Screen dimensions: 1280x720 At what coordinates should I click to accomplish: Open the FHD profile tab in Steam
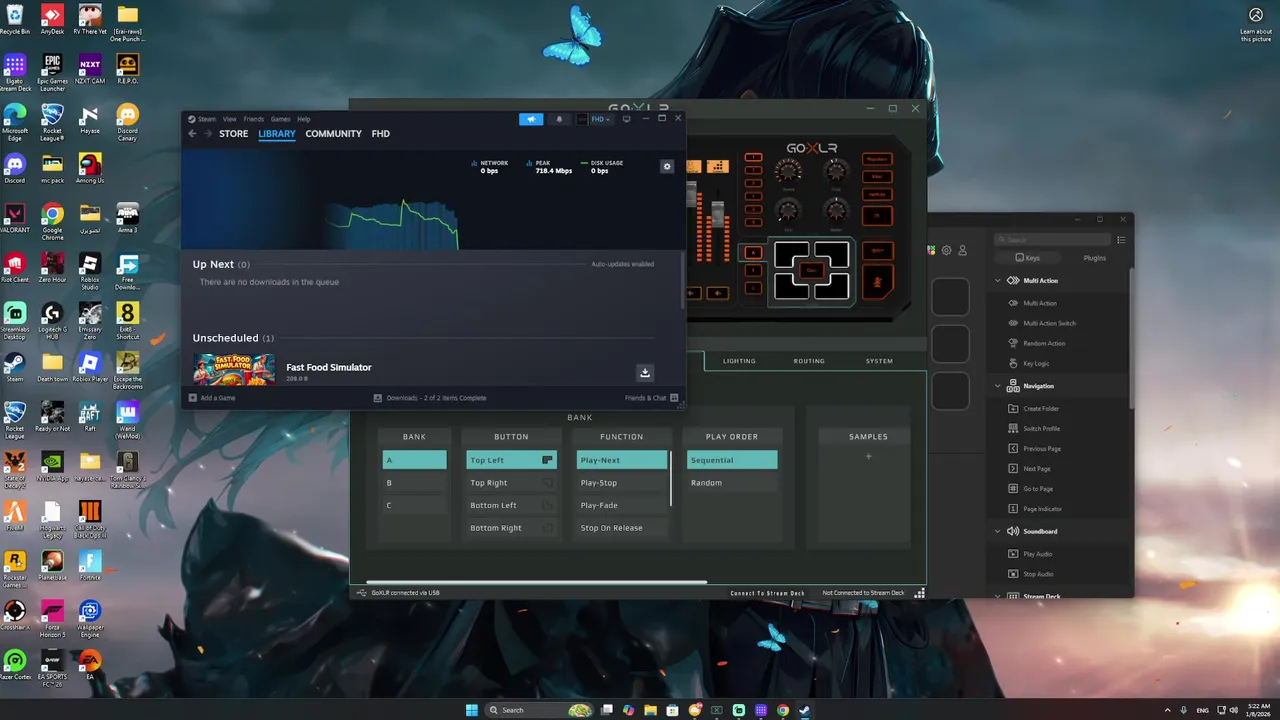[381, 134]
